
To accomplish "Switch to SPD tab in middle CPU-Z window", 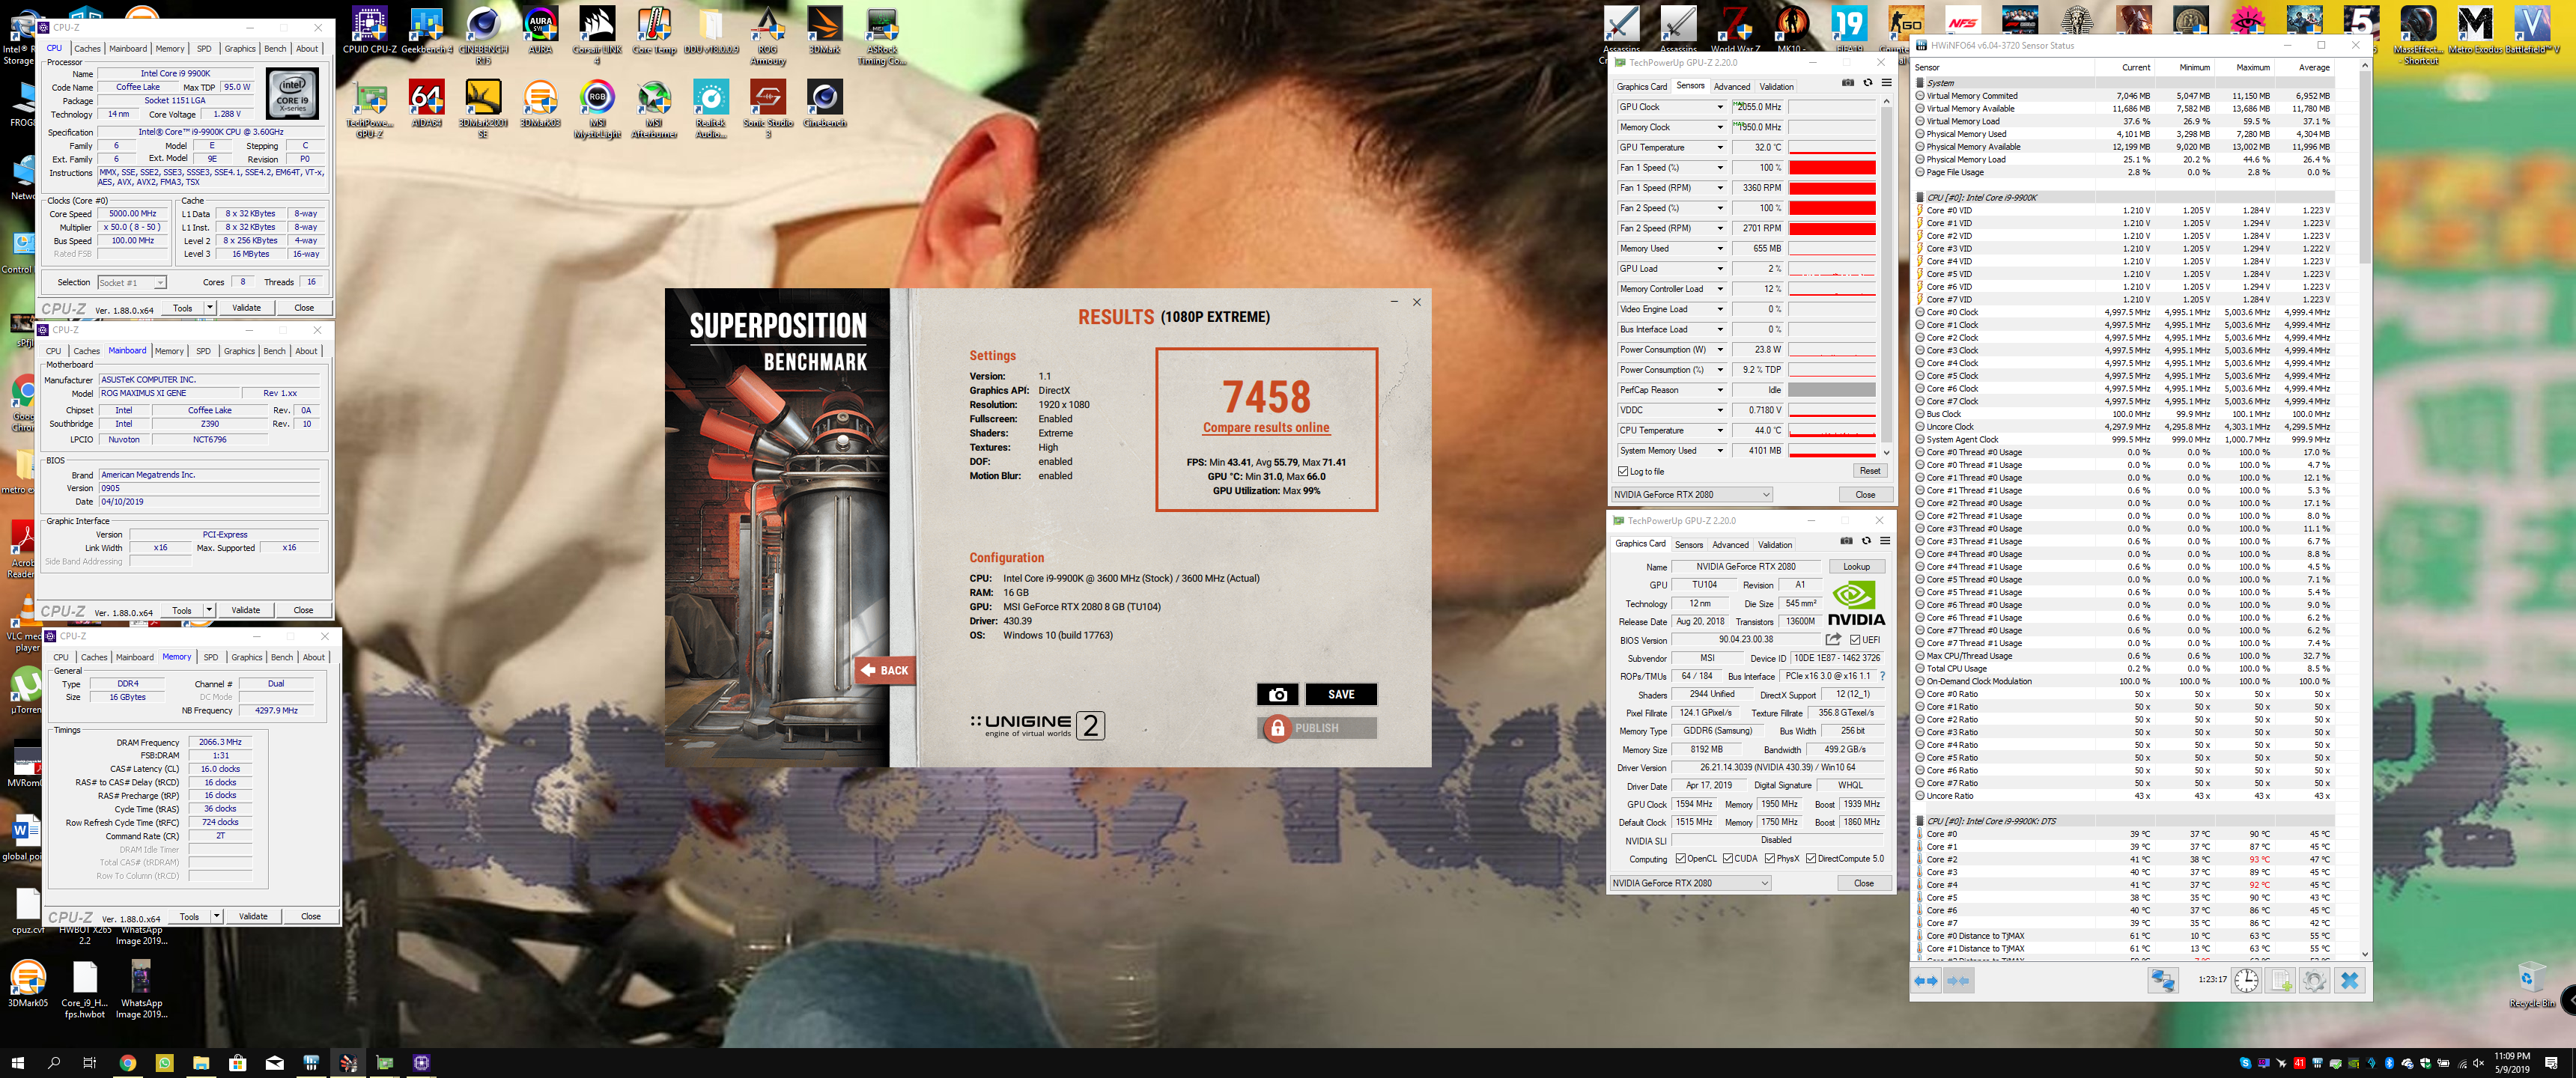I will (203, 351).
